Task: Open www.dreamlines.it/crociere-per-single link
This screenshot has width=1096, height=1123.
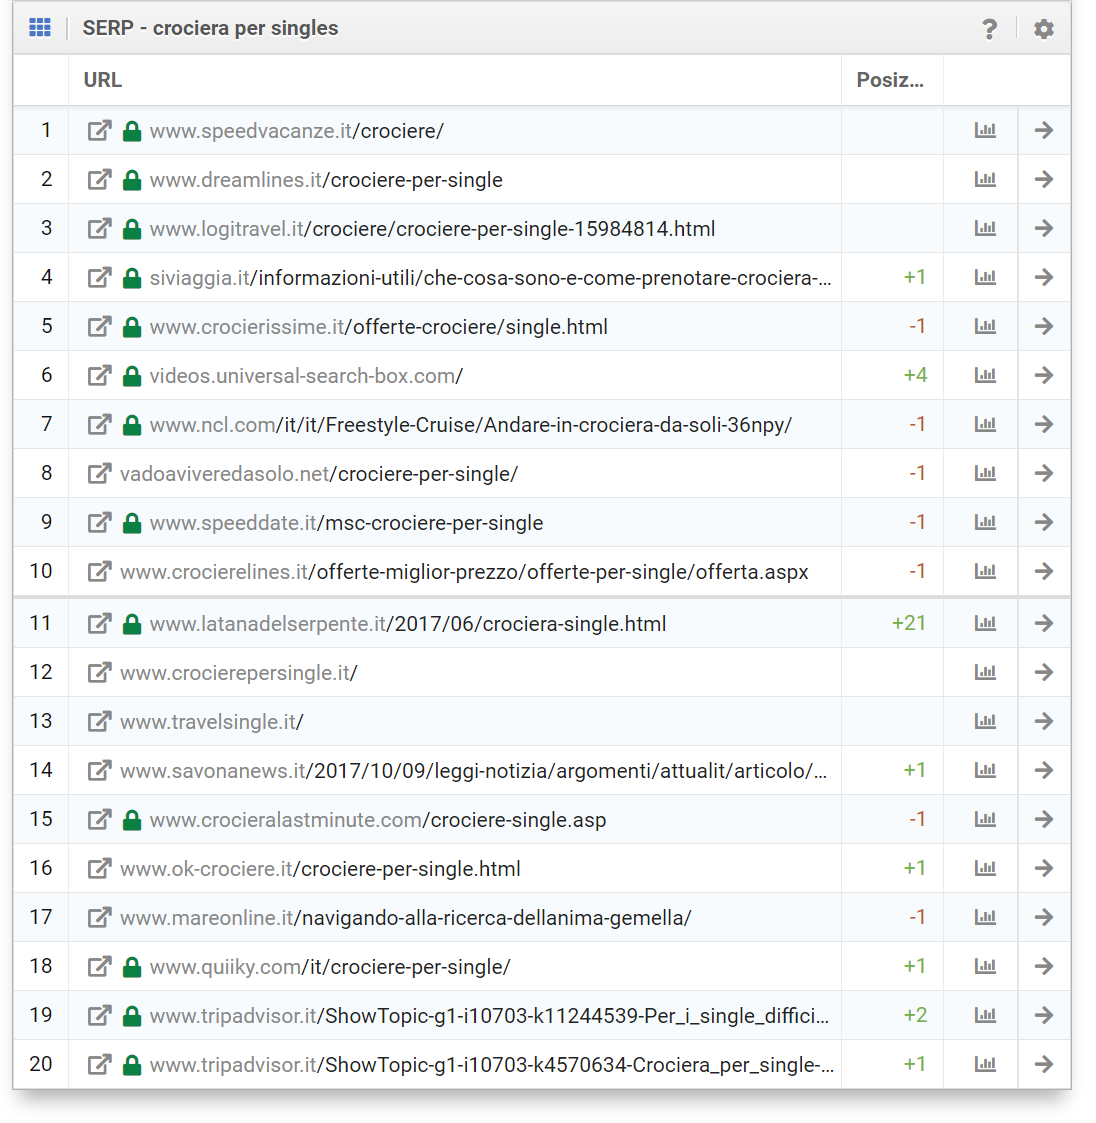Action: click(x=326, y=180)
